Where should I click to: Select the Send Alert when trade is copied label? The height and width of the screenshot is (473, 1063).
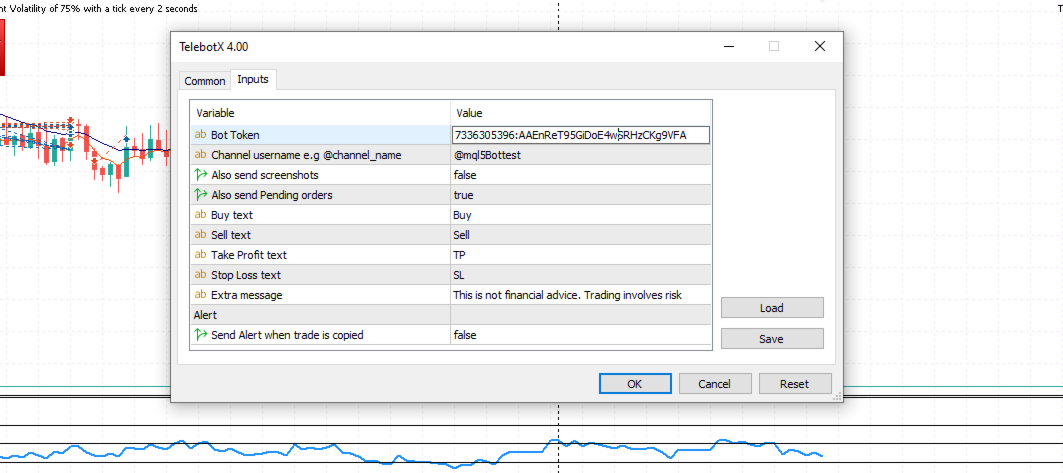[x=287, y=335]
